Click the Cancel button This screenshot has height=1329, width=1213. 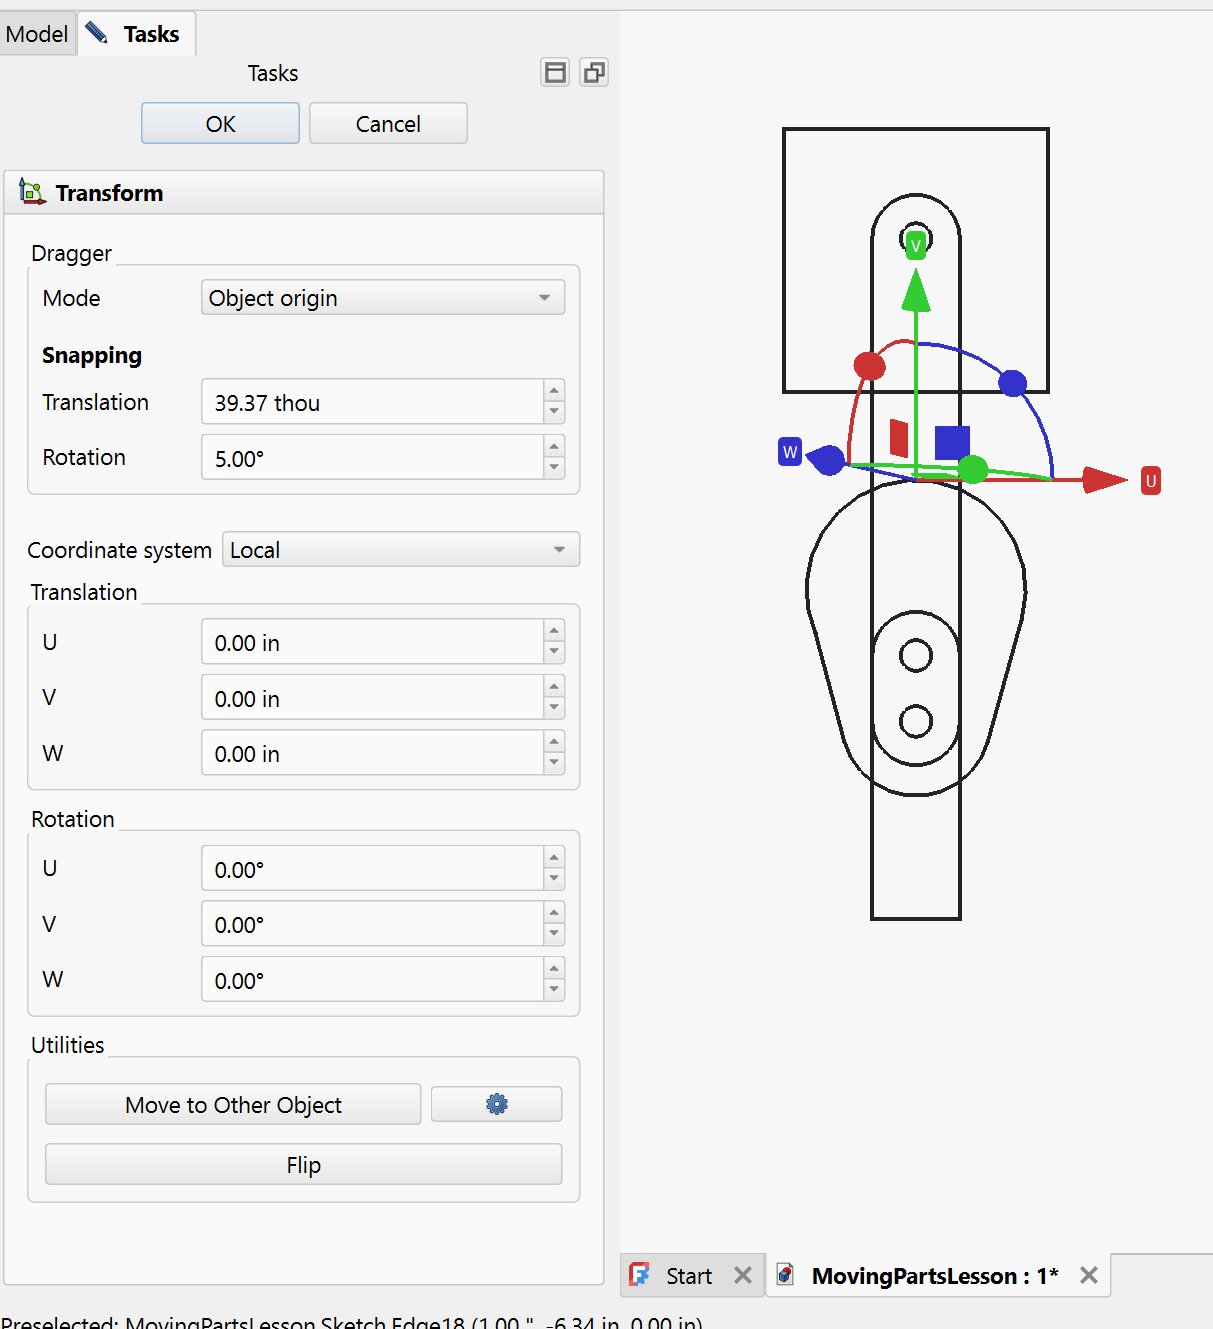point(388,123)
